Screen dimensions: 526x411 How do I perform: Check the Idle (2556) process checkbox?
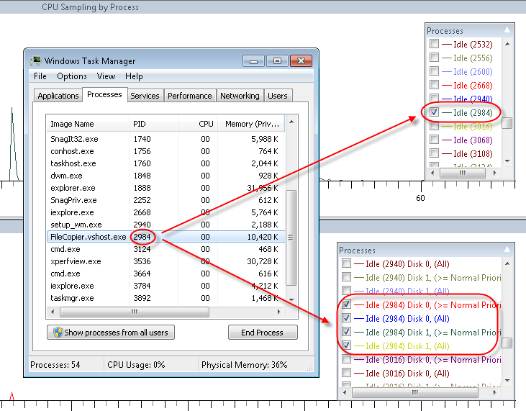click(434, 57)
